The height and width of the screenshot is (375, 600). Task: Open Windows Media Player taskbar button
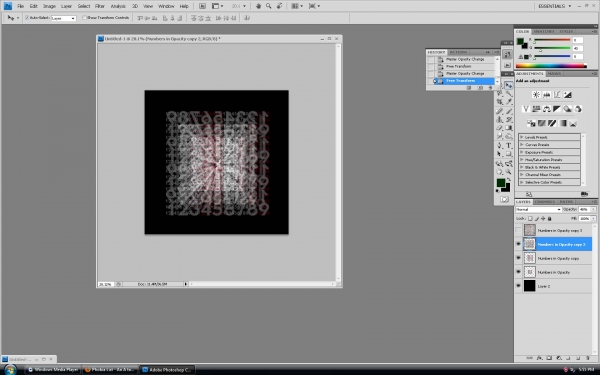tap(54, 370)
